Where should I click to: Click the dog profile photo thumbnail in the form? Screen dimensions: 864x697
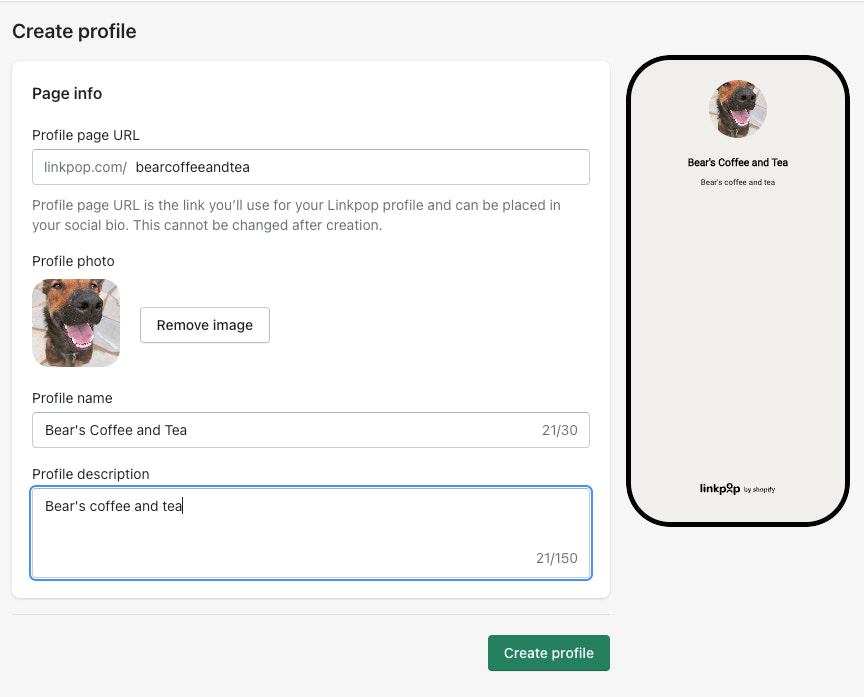click(76, 323)
